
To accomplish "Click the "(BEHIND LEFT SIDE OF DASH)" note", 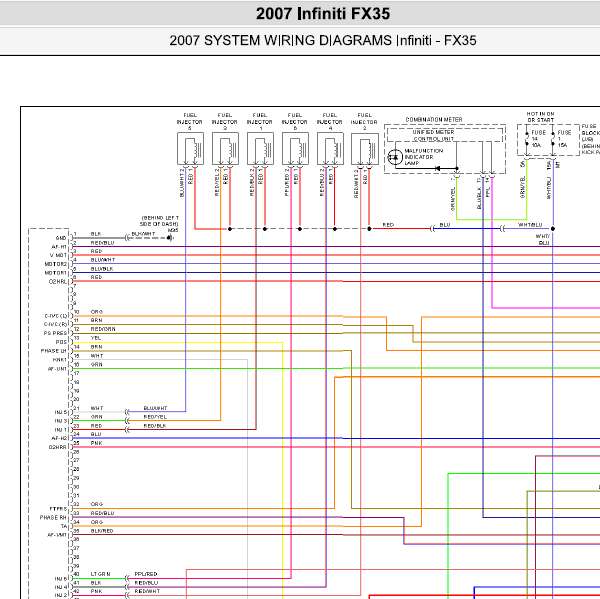I will tap(160, 221).
